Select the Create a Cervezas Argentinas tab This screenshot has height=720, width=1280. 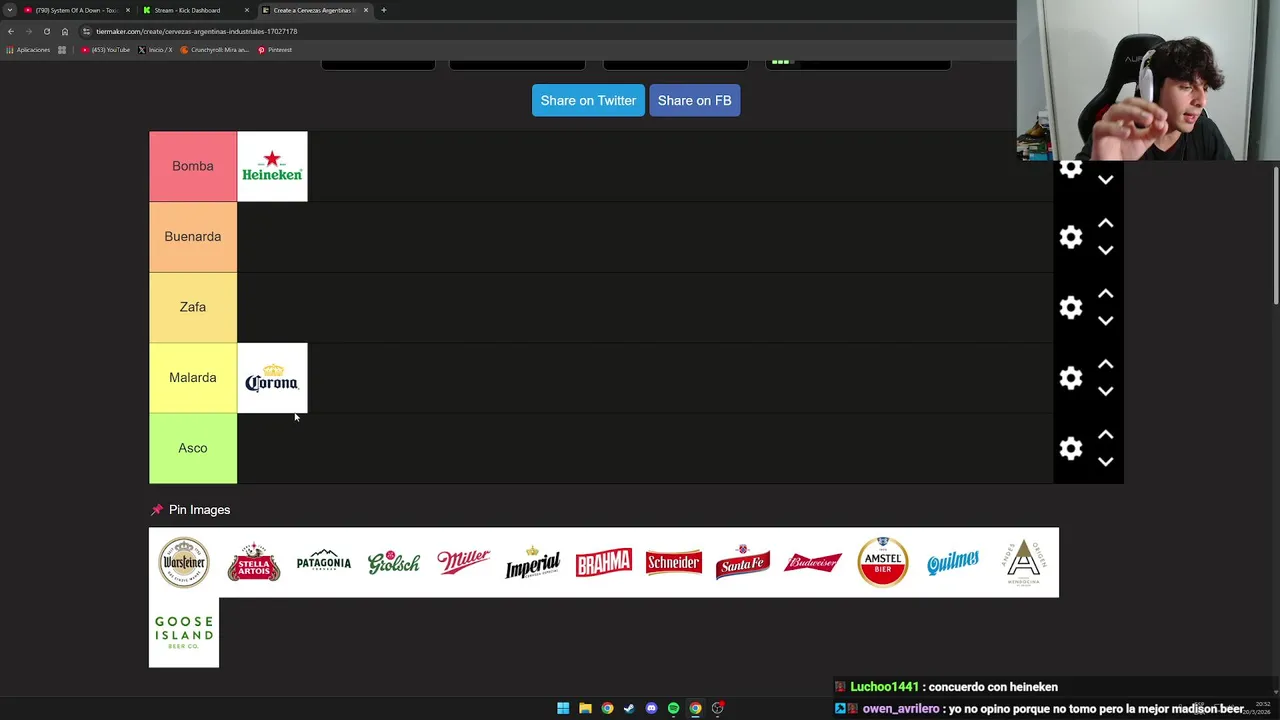tap(314, 10)
